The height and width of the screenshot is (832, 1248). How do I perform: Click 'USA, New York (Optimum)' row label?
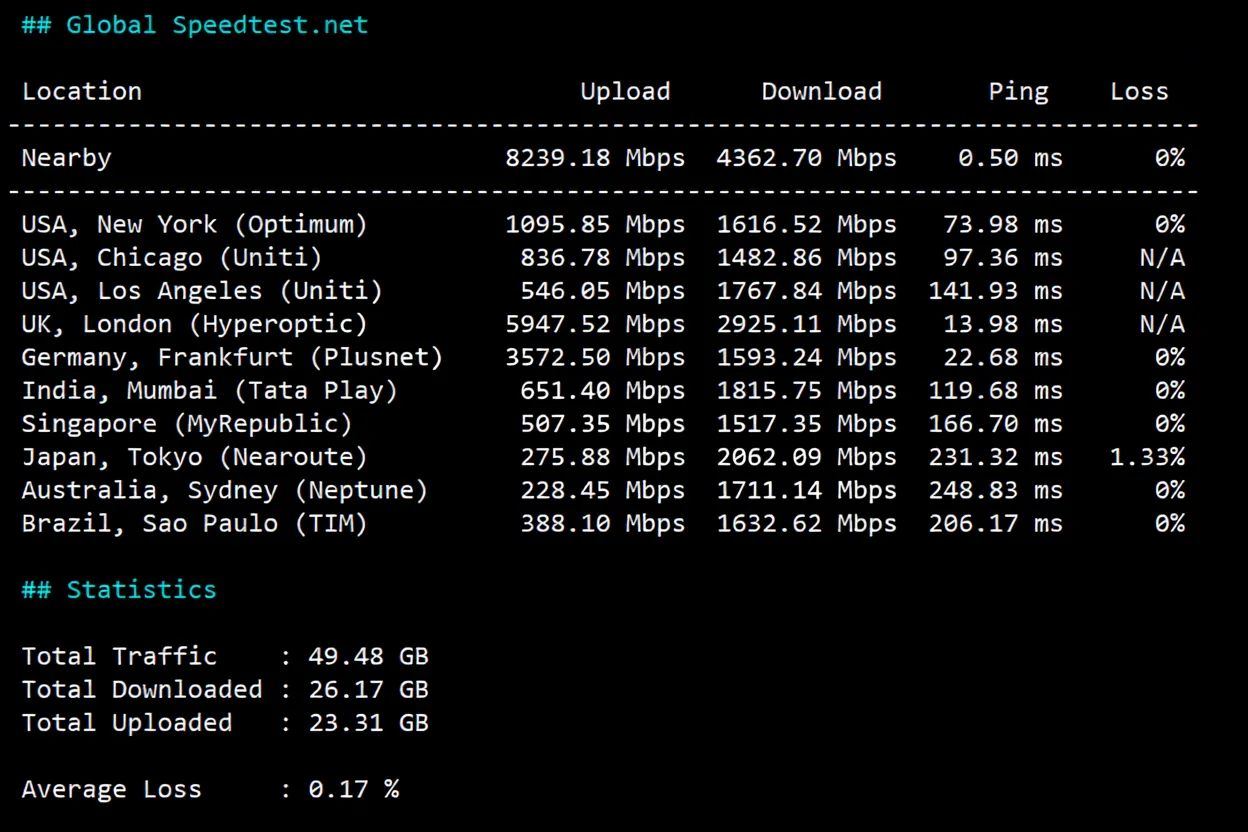pos(194,225)
